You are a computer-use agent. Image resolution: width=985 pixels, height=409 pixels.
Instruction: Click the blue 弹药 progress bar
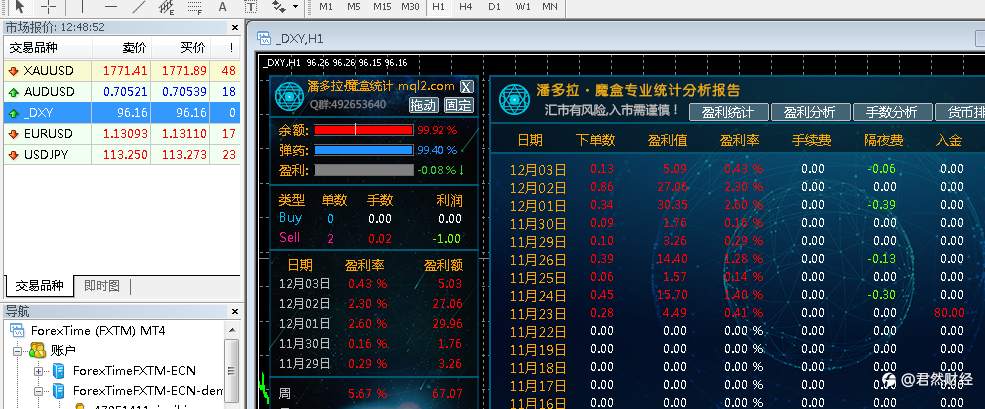click(364, 150)
